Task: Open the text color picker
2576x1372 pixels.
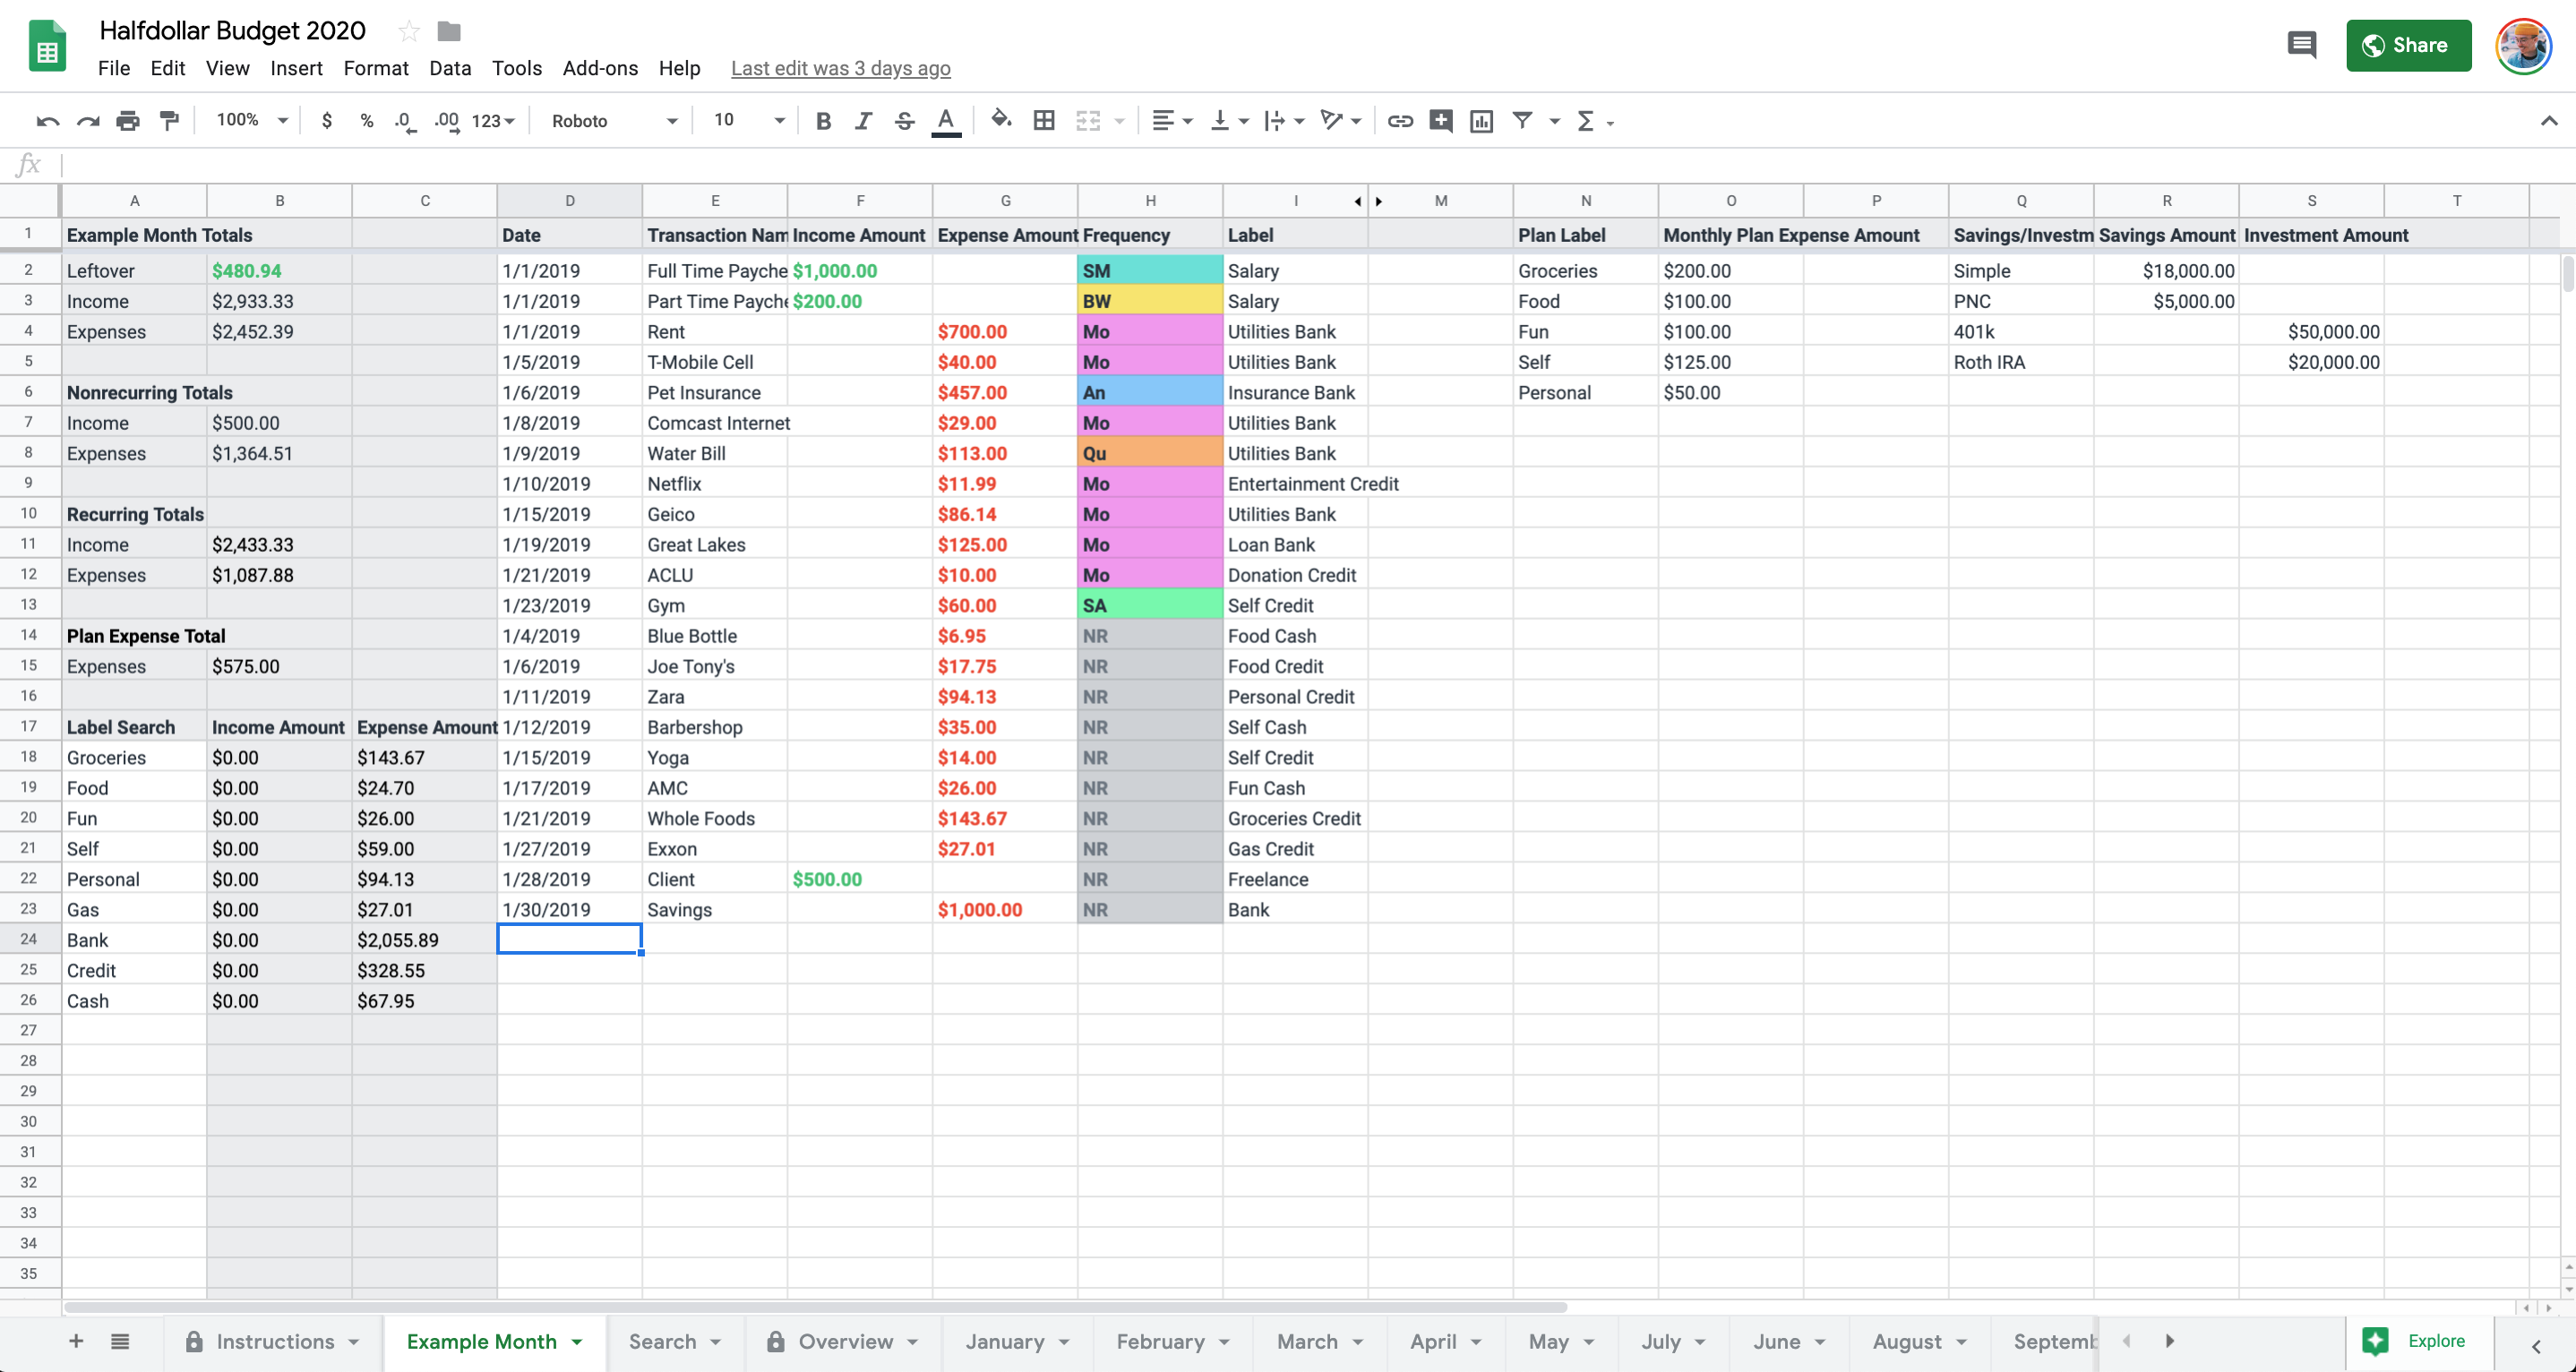Action: coord(945,121)
